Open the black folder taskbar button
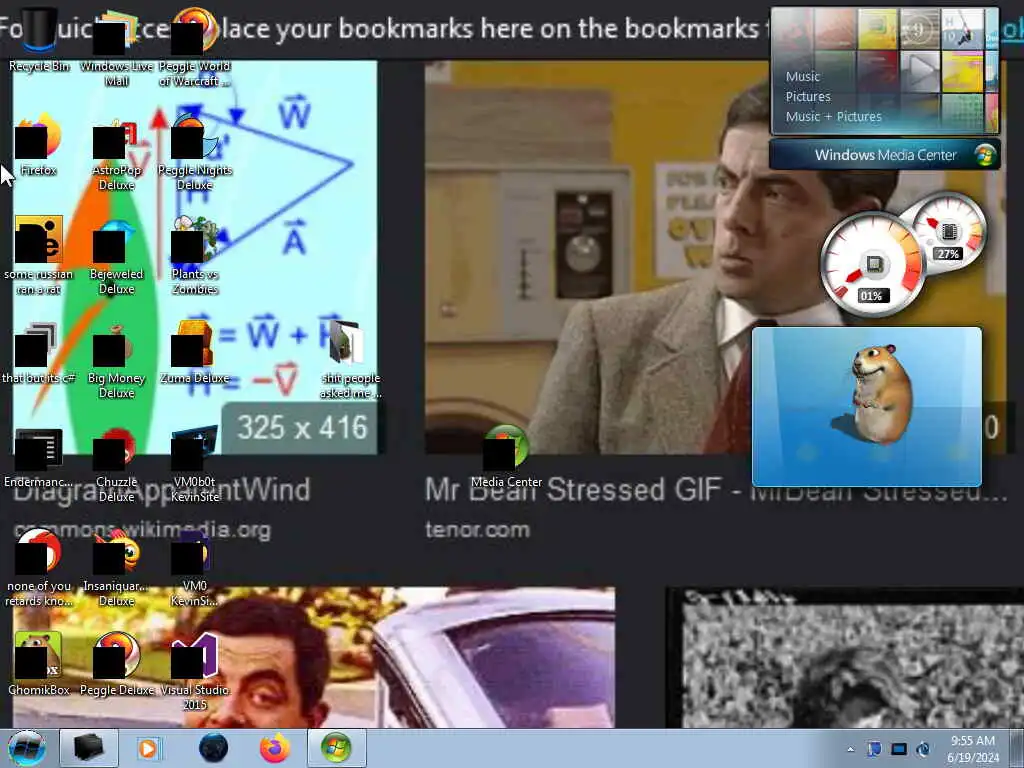The image size is (1024, 768). 89,748
